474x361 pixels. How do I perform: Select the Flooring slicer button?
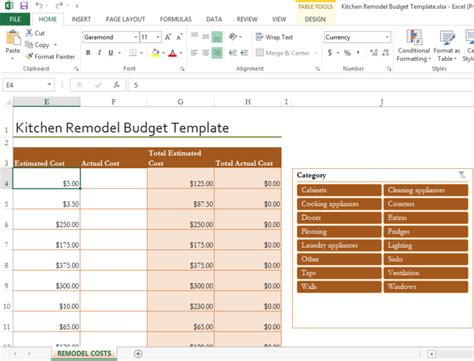point(339,231)
